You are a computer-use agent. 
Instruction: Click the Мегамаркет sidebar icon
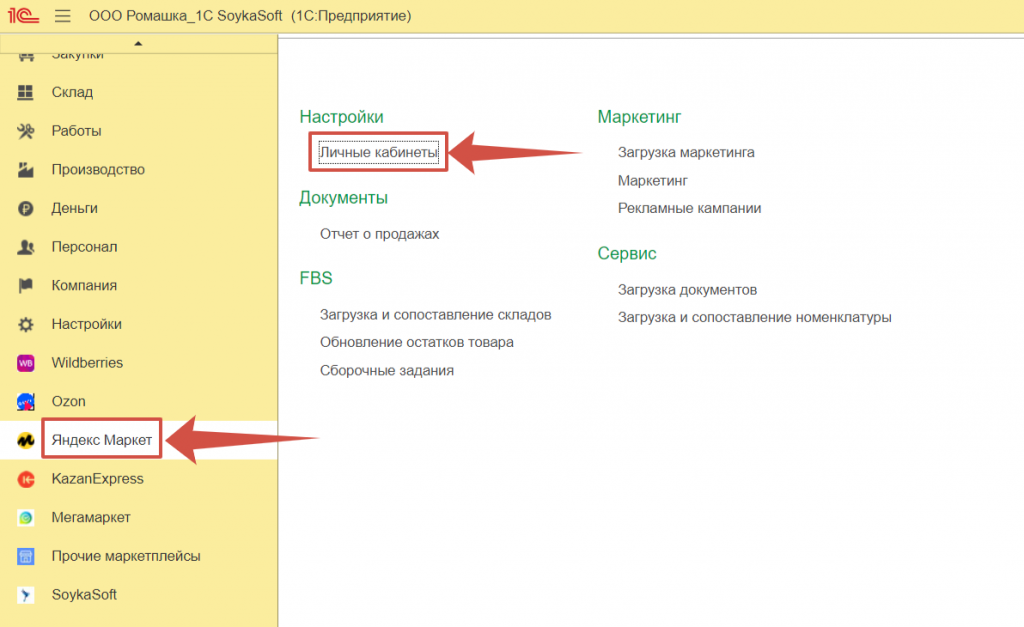point(26,518)
